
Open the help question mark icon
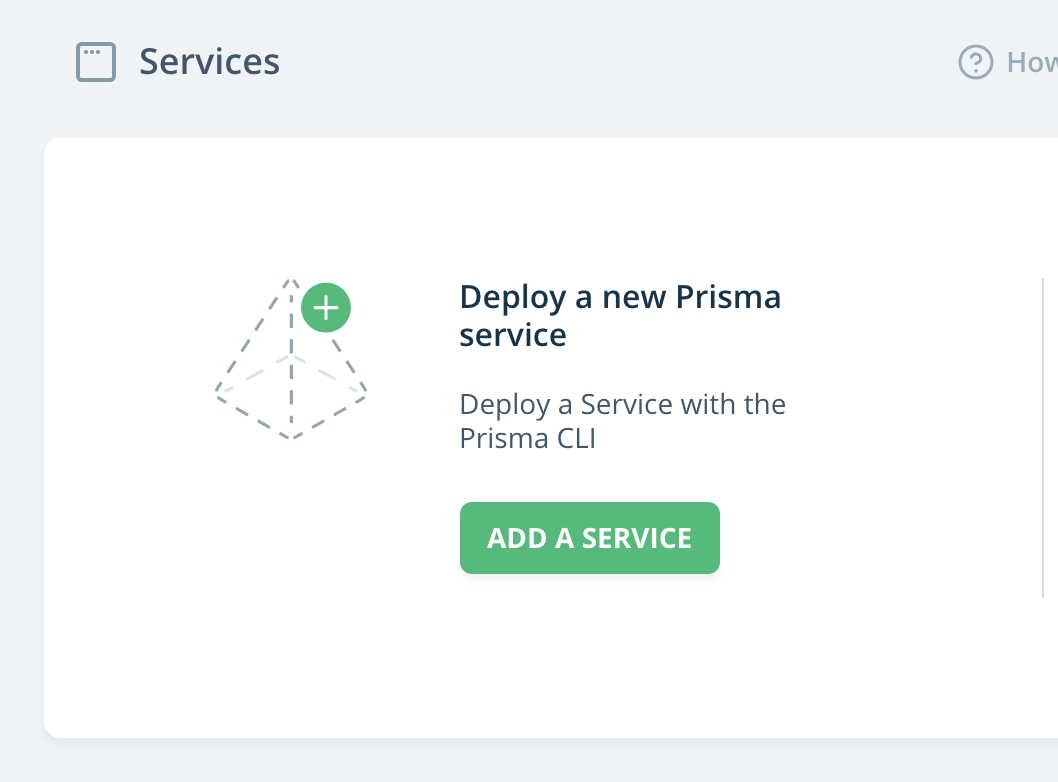(x=976, y=62)
